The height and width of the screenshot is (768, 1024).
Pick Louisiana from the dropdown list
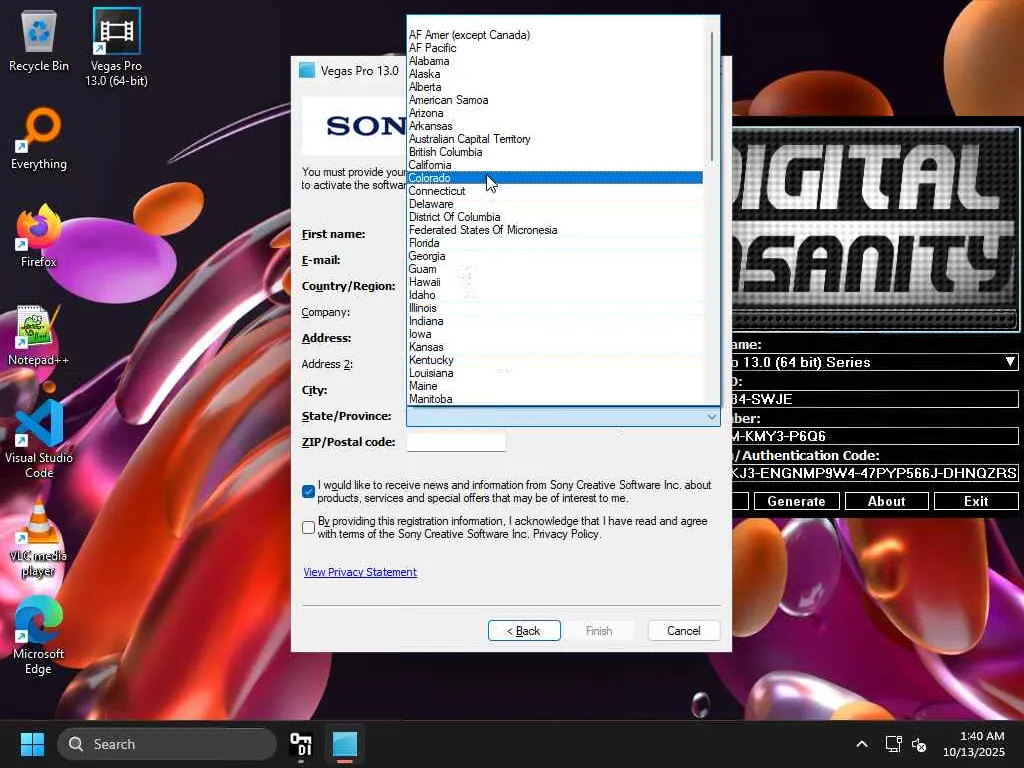click(554, 373)
